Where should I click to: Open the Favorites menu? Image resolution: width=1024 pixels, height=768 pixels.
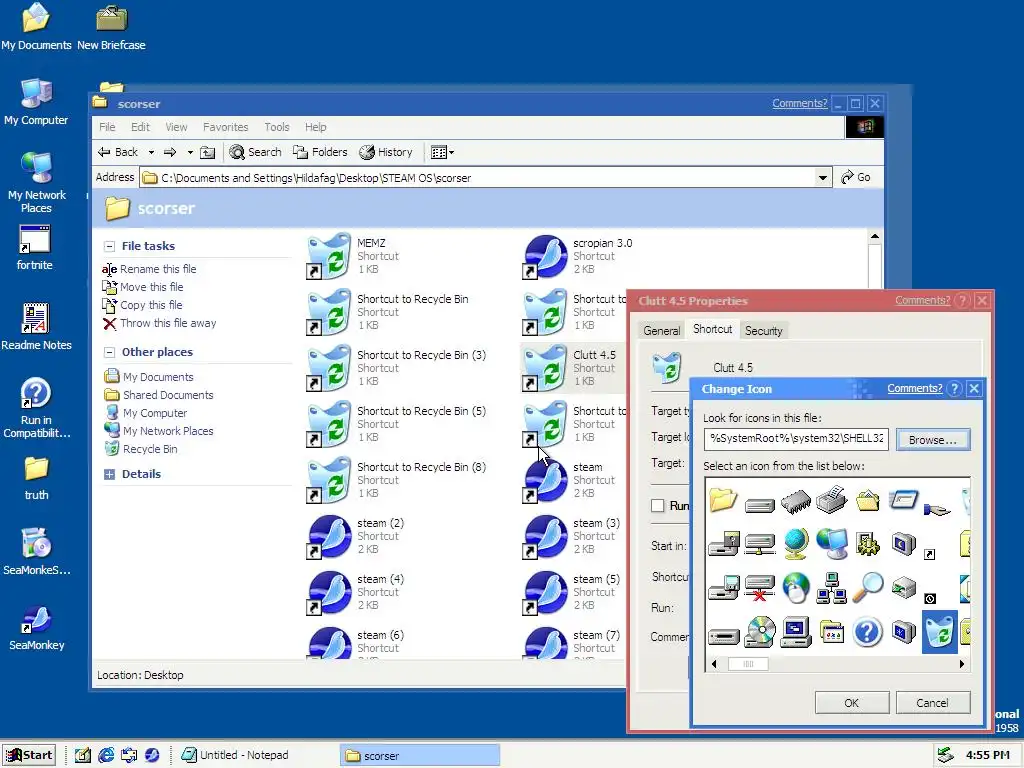coord(225,127)
